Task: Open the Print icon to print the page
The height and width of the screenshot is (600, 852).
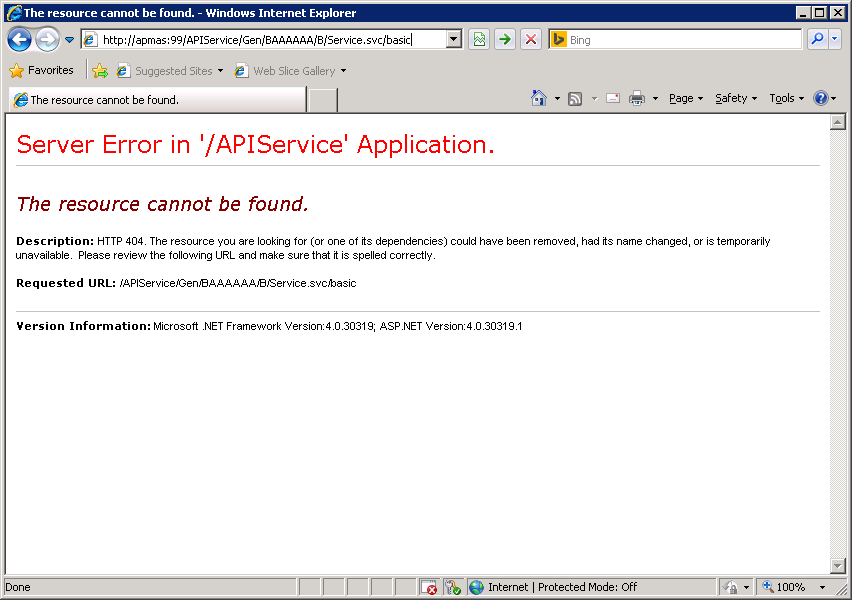Action: point(637,98)
